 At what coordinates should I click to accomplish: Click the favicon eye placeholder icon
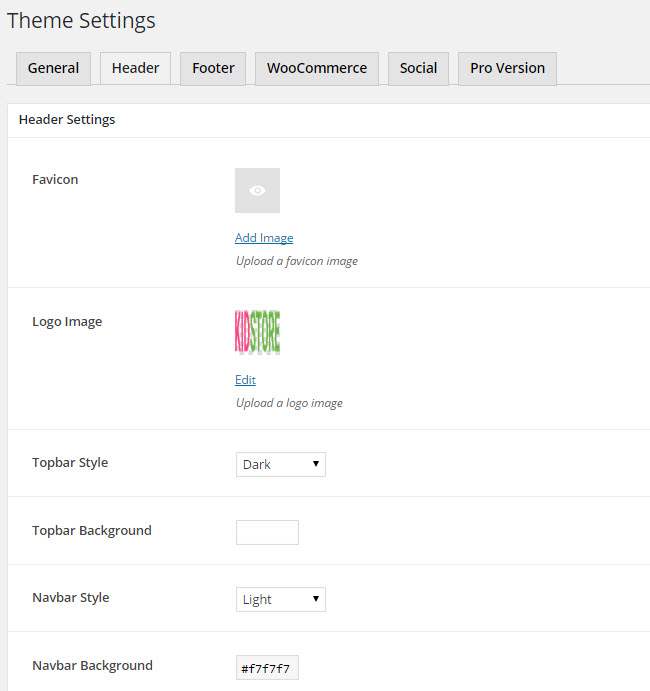click(257, 190)
